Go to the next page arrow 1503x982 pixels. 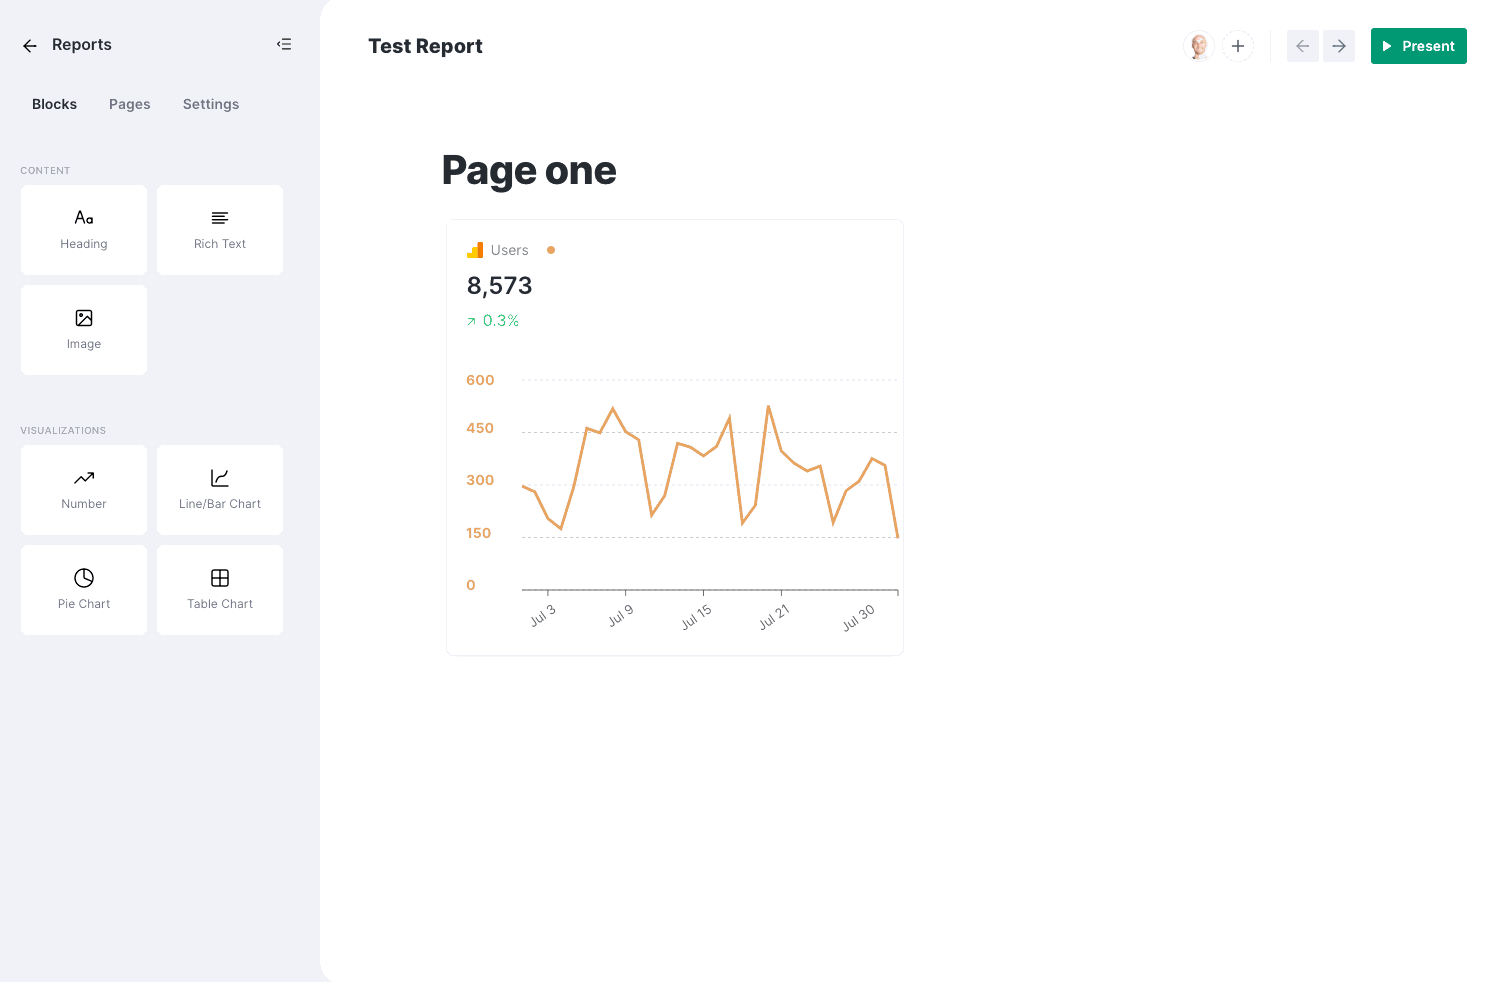(x=1339, y=46)
